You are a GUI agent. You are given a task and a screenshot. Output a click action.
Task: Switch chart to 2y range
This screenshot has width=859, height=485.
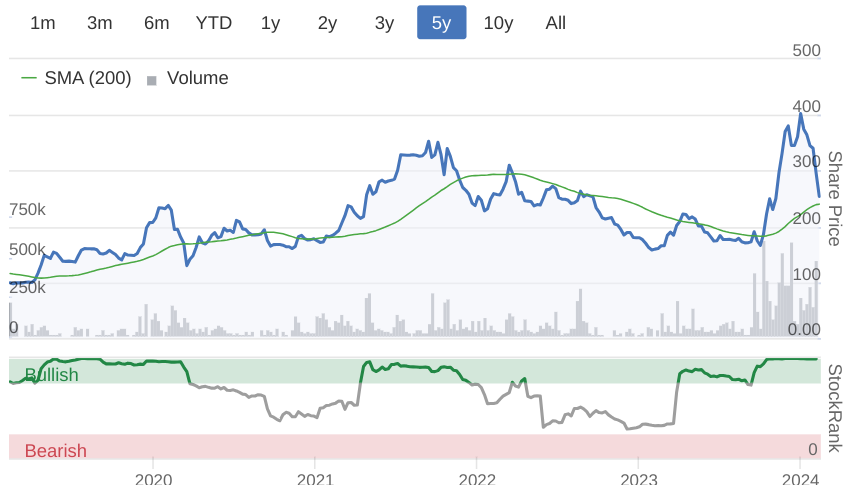click(x=328, y=23)
